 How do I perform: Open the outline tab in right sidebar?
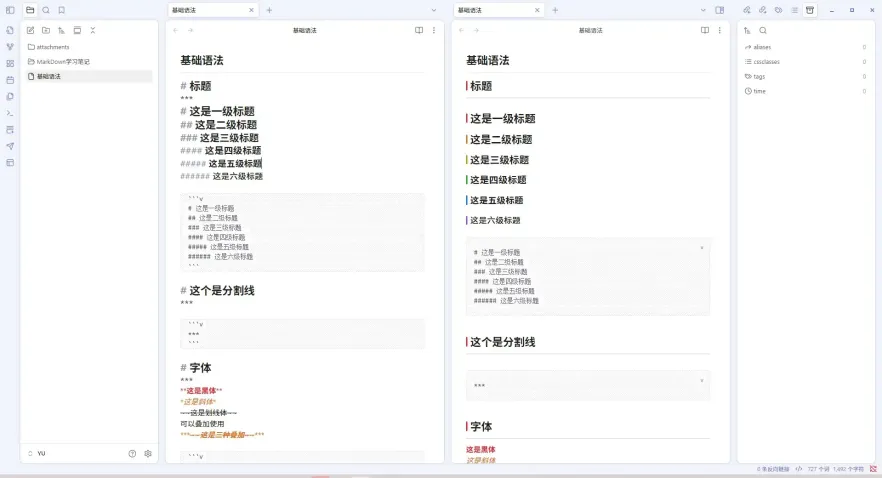pyautogui.click(x=794, y=10)
